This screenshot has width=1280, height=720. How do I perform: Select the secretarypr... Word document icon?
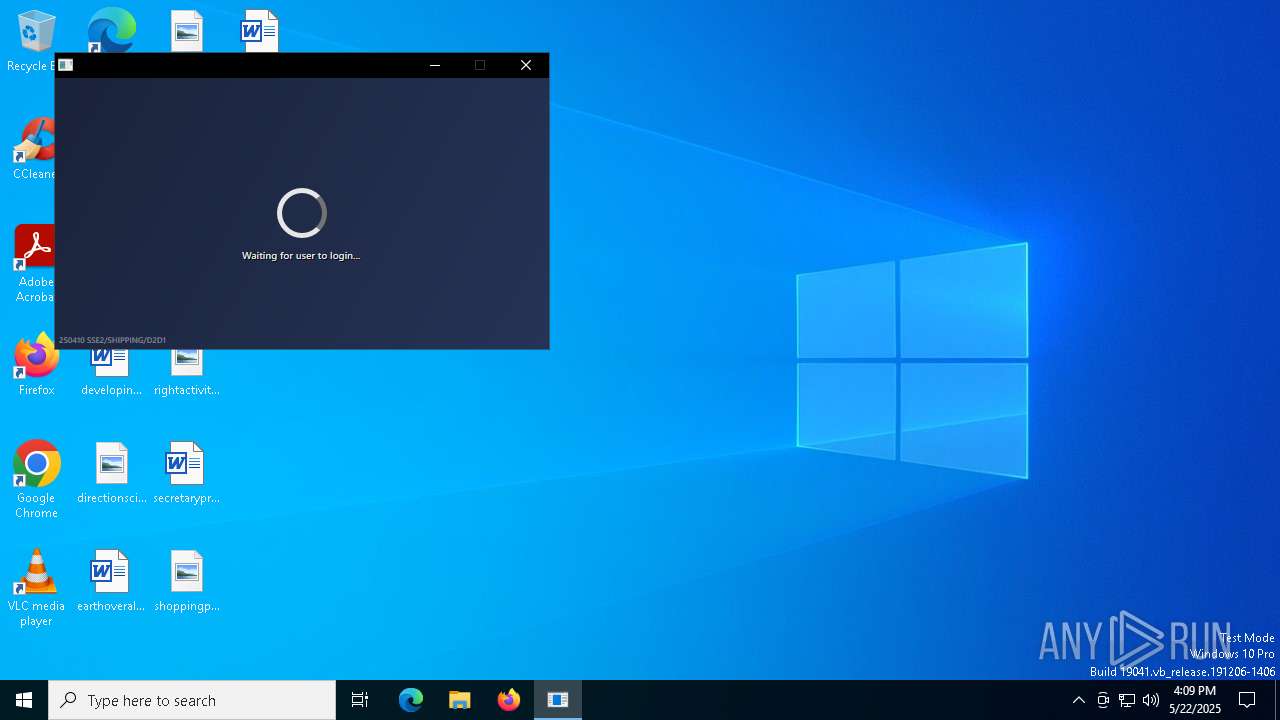pyautogui.click(x=186, y=474)
